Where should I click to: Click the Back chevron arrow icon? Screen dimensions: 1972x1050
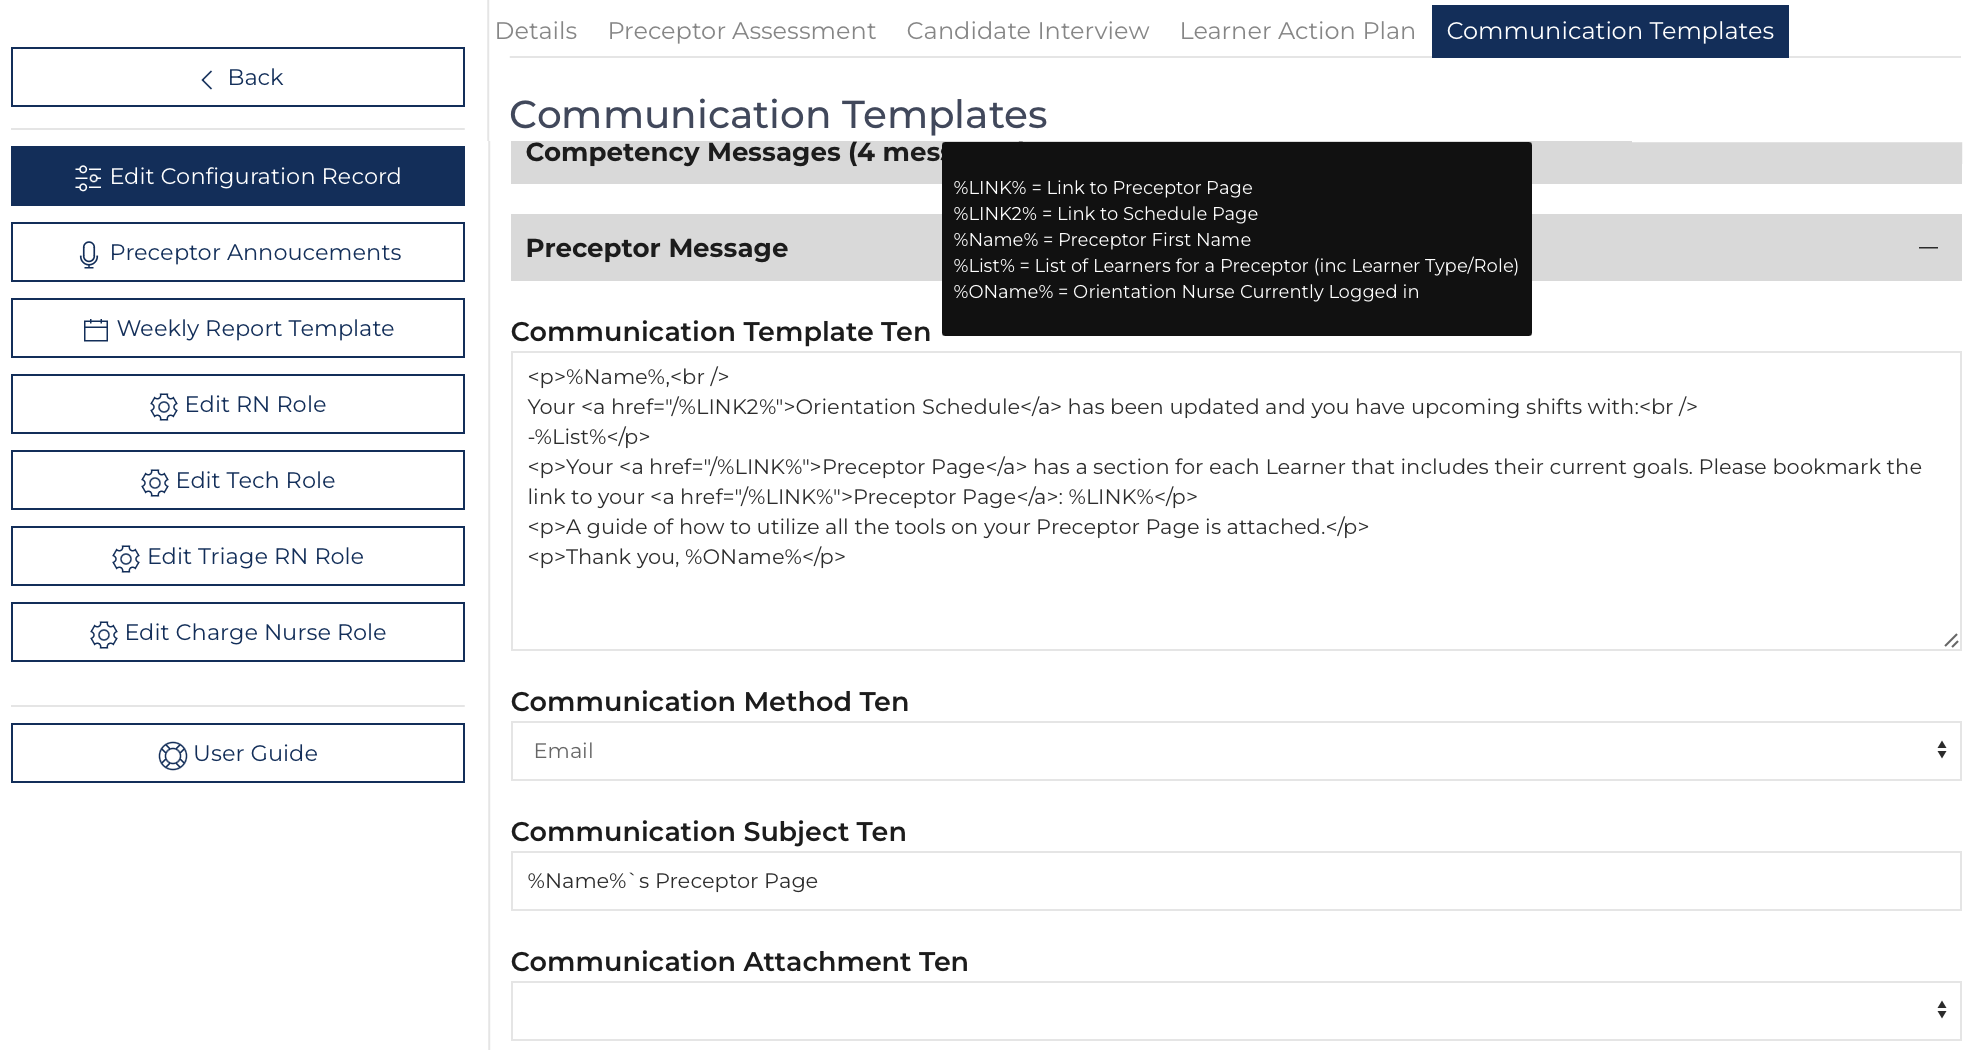point(207,79)
